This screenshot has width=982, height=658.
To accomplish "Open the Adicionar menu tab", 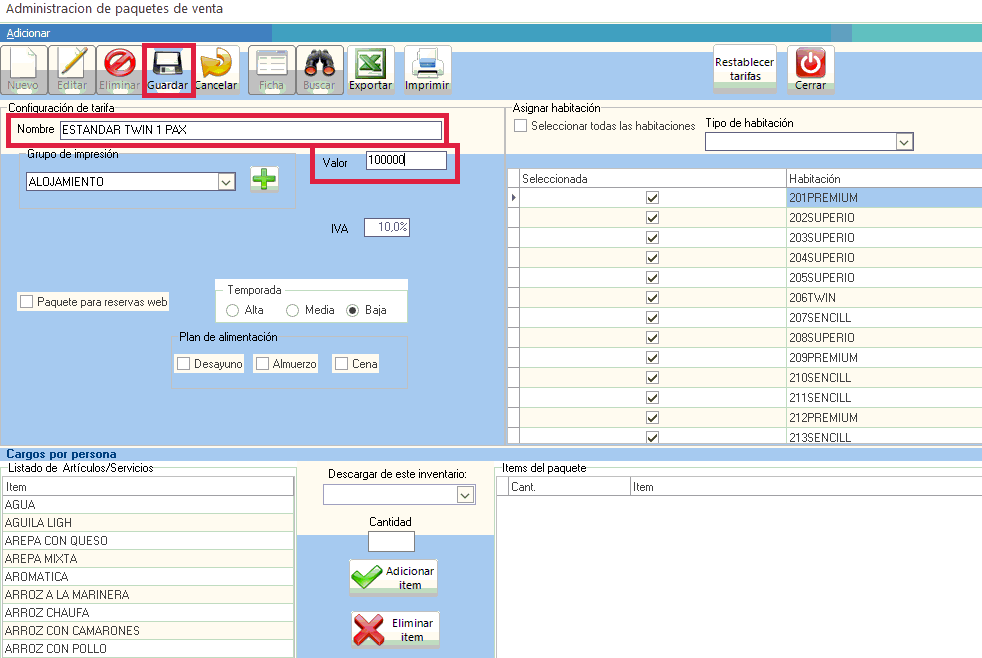I will point(28,33).
